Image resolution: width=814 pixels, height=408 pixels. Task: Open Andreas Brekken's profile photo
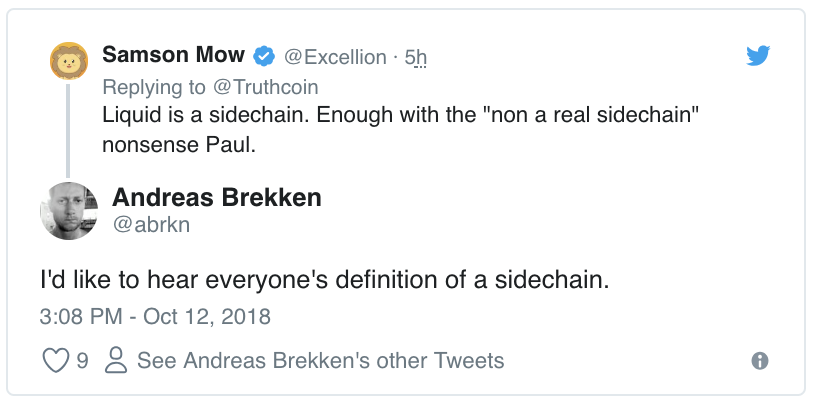(x=68, y=212)
